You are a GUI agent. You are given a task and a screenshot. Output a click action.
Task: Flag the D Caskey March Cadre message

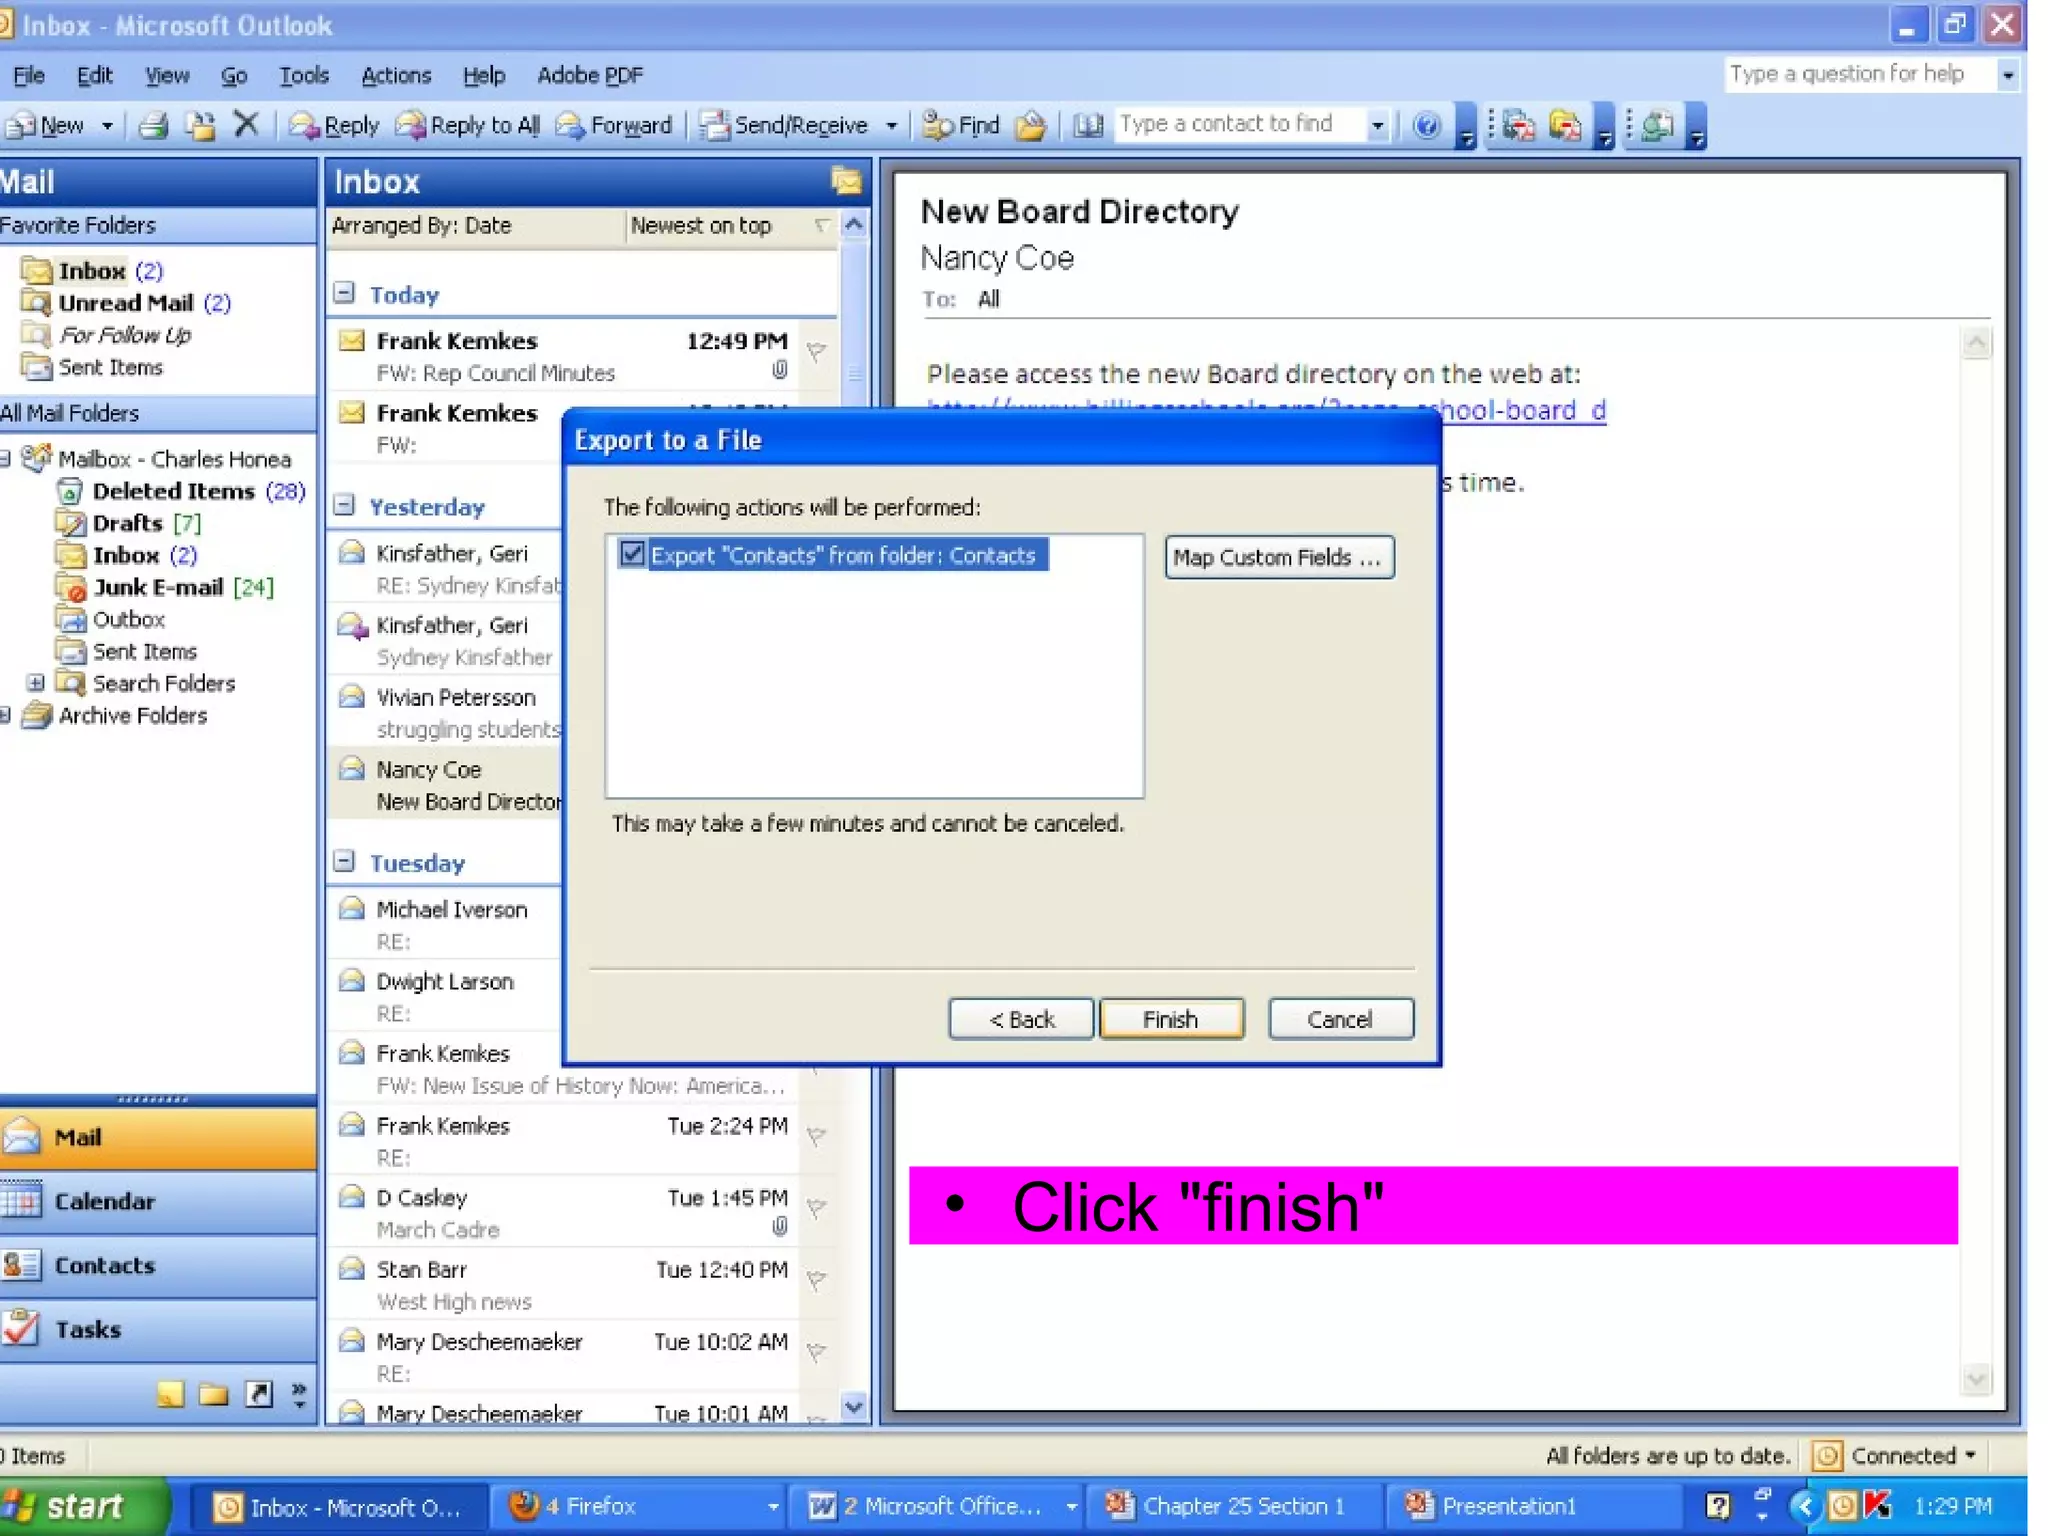click(817, 1208)
